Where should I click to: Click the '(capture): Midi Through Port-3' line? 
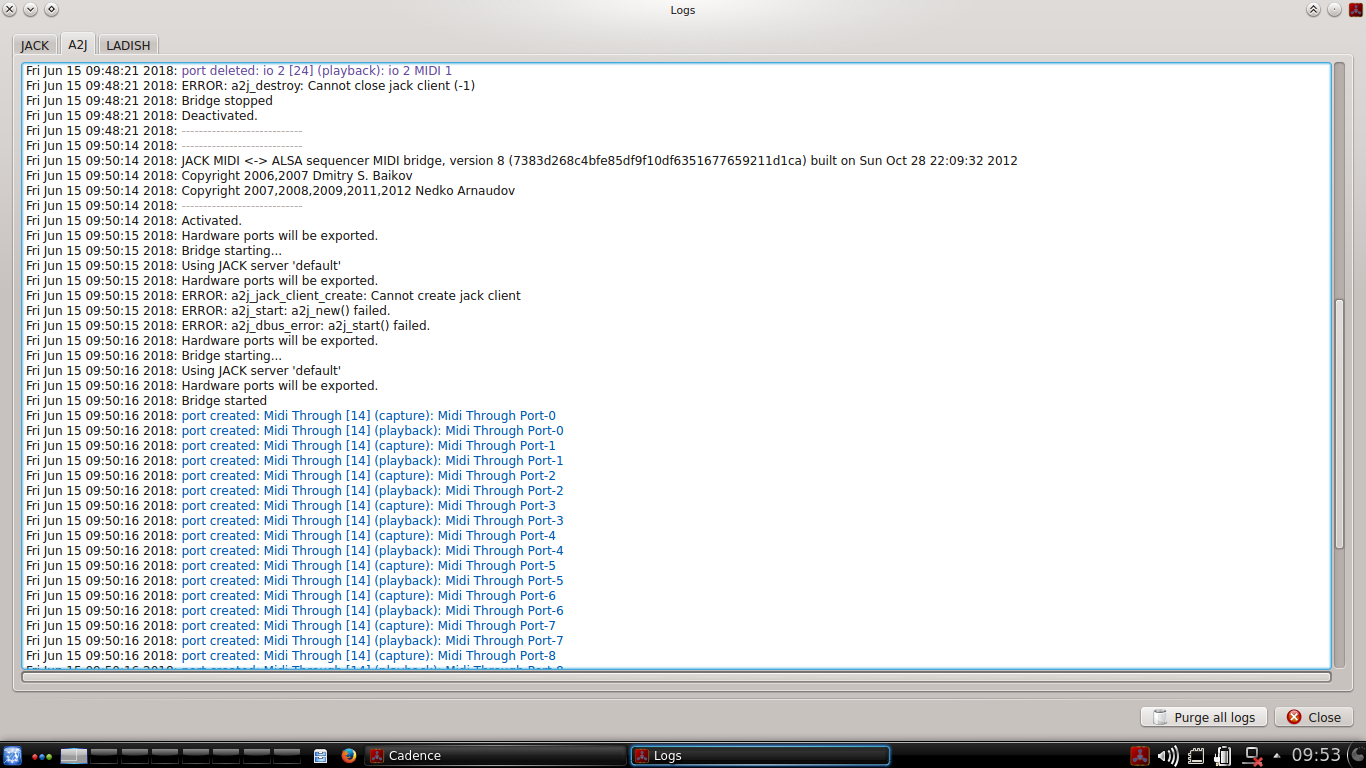(291, 506)
